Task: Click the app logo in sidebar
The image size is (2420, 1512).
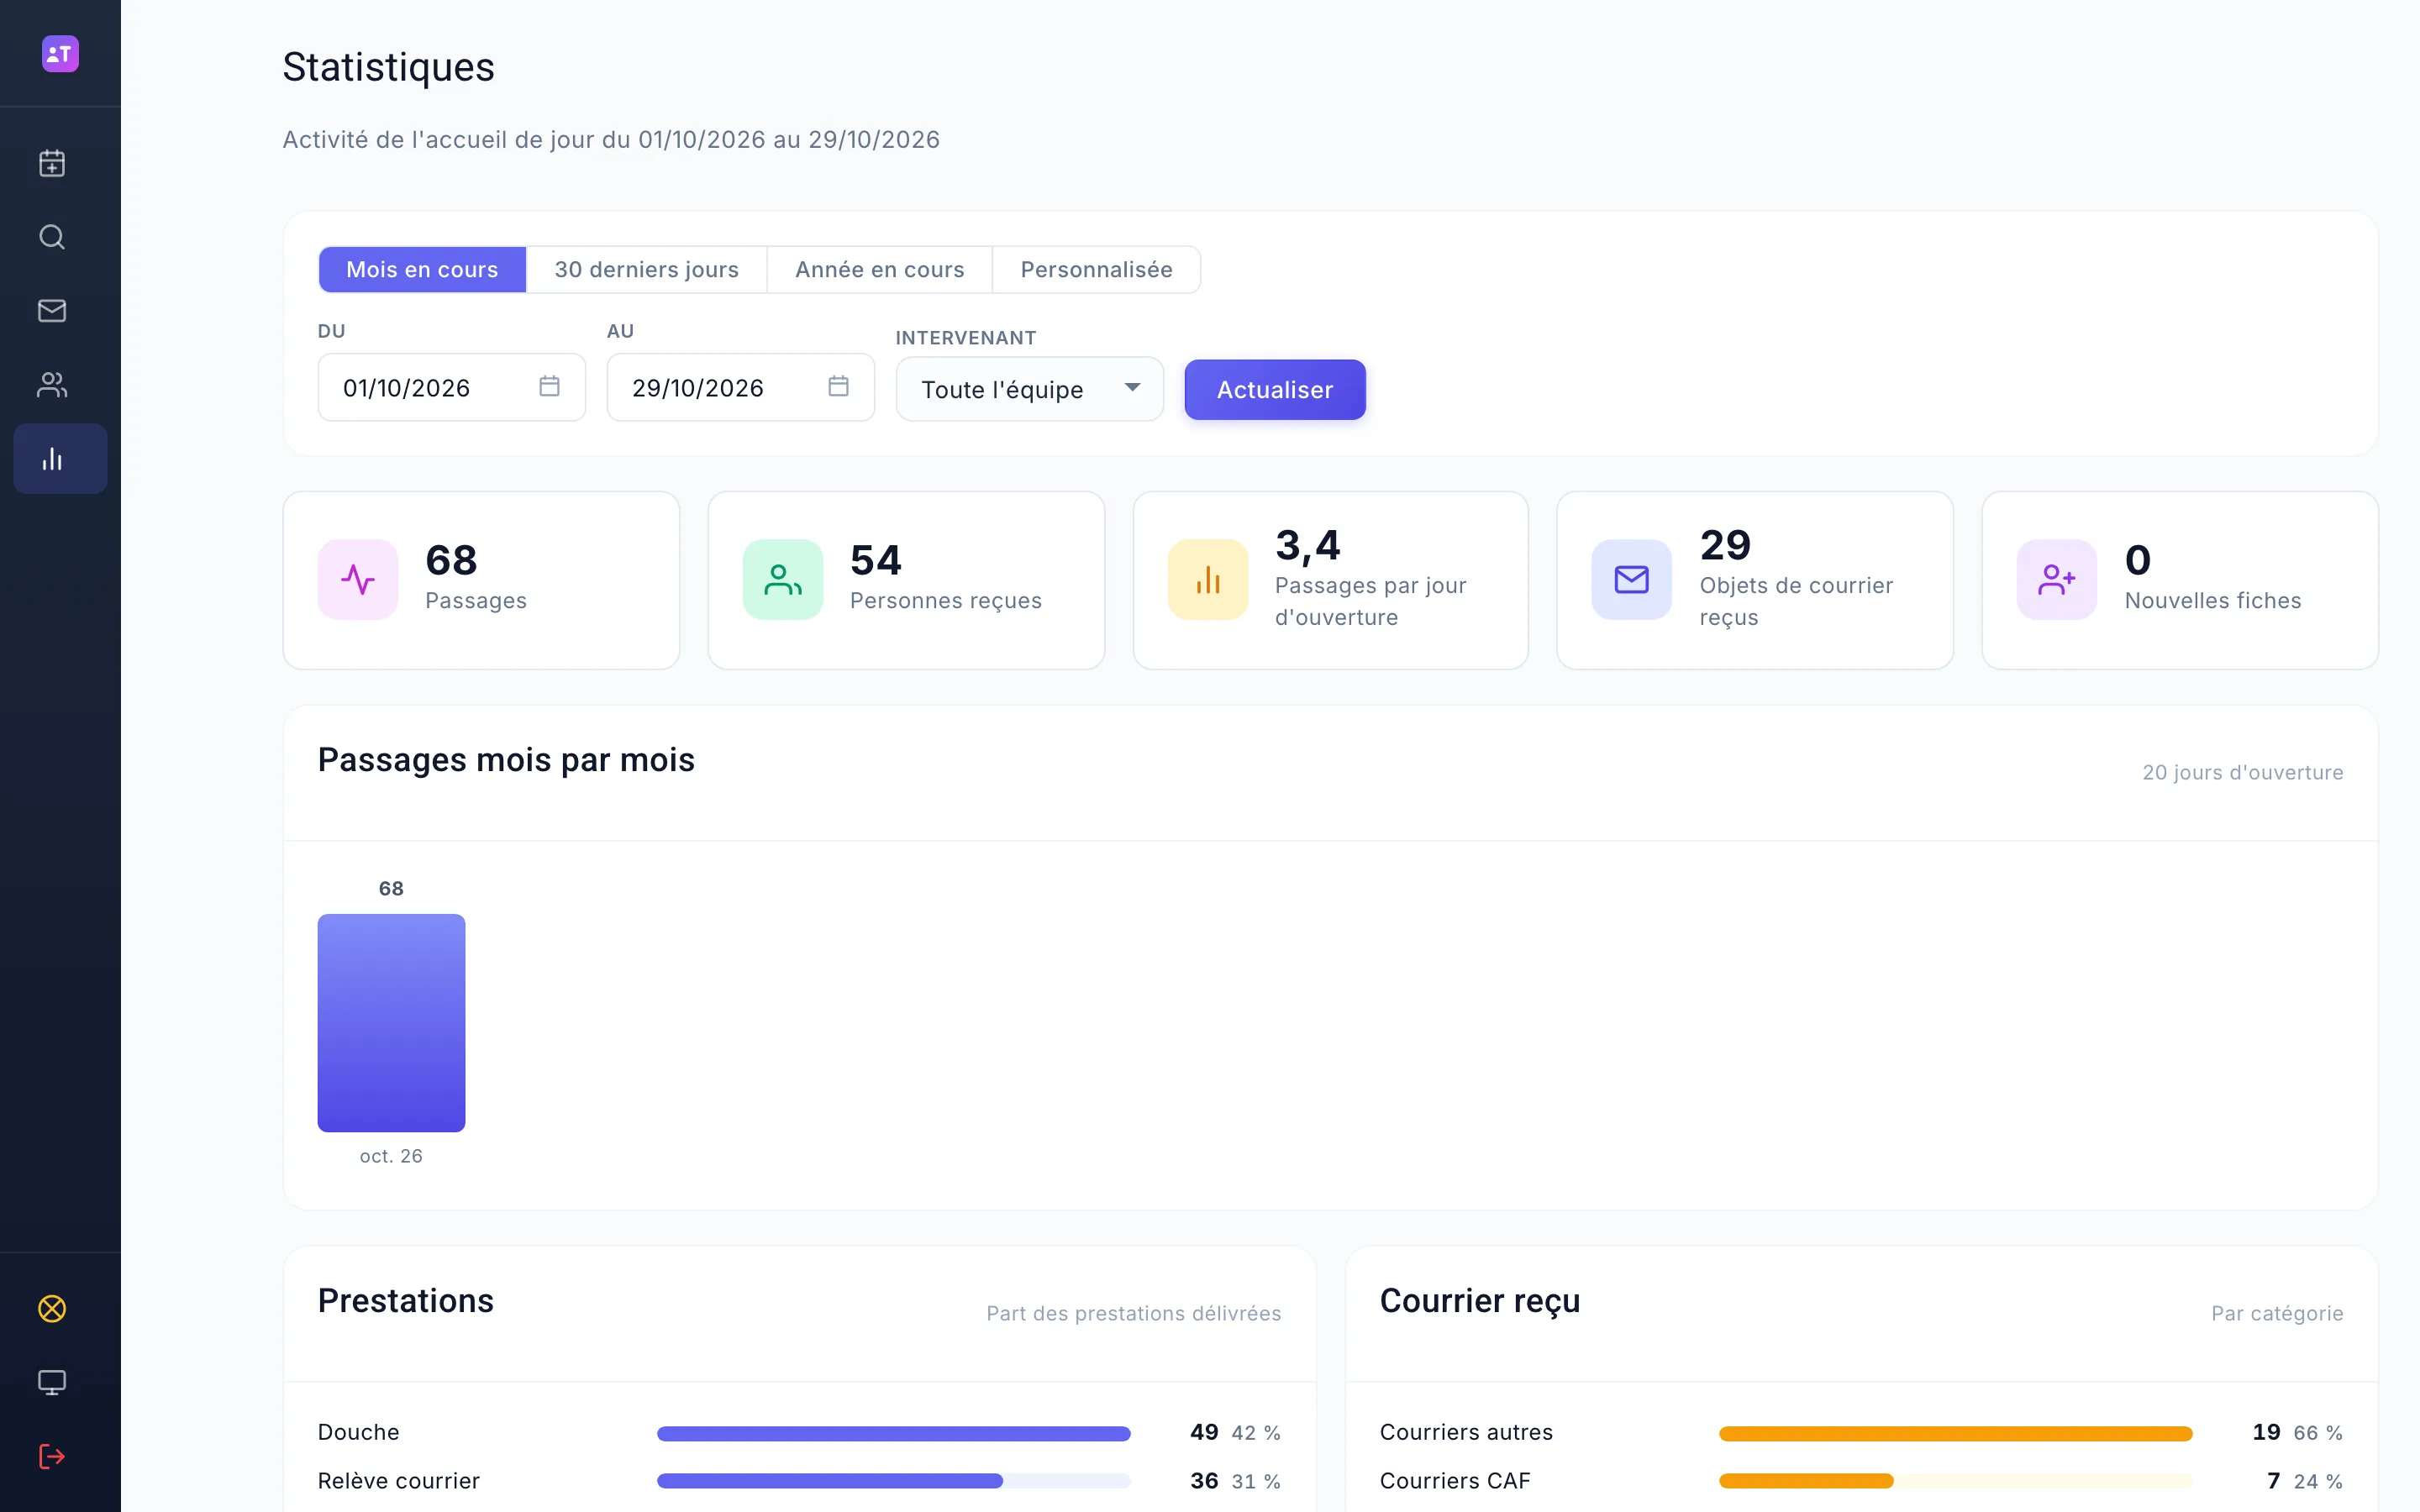Action: (x=60, y=54)
